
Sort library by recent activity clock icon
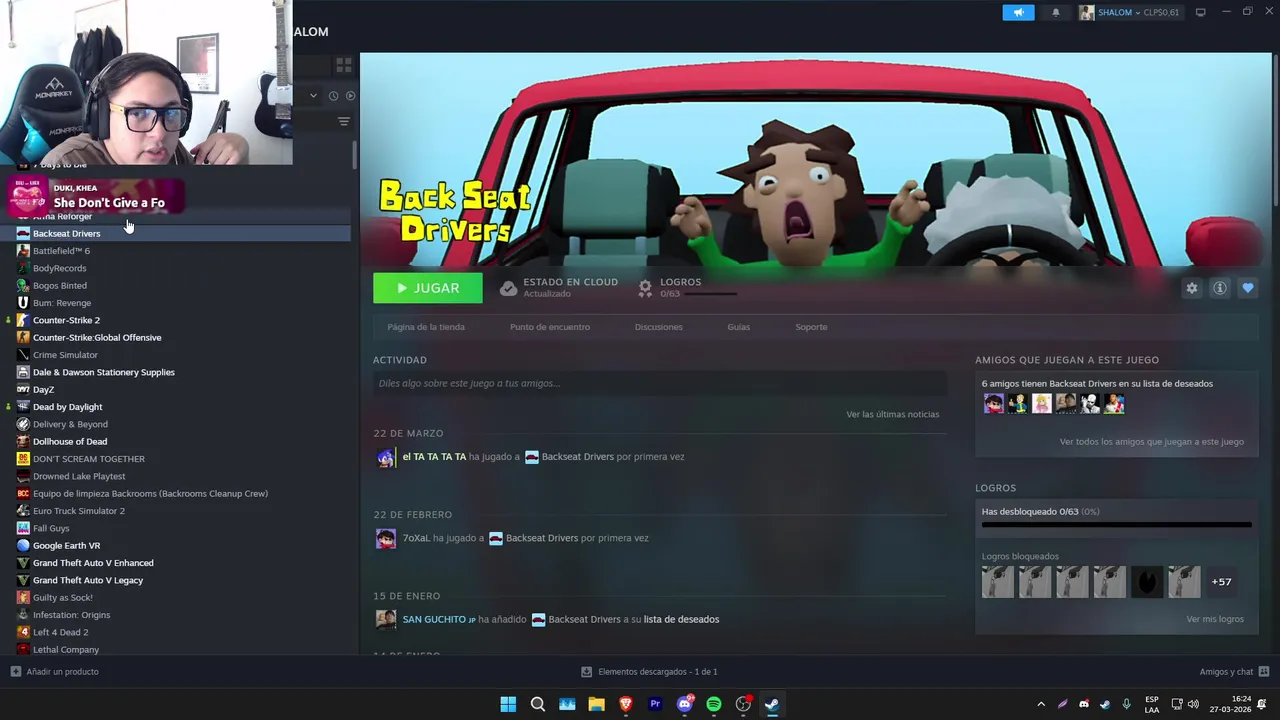tap(333, 96)
